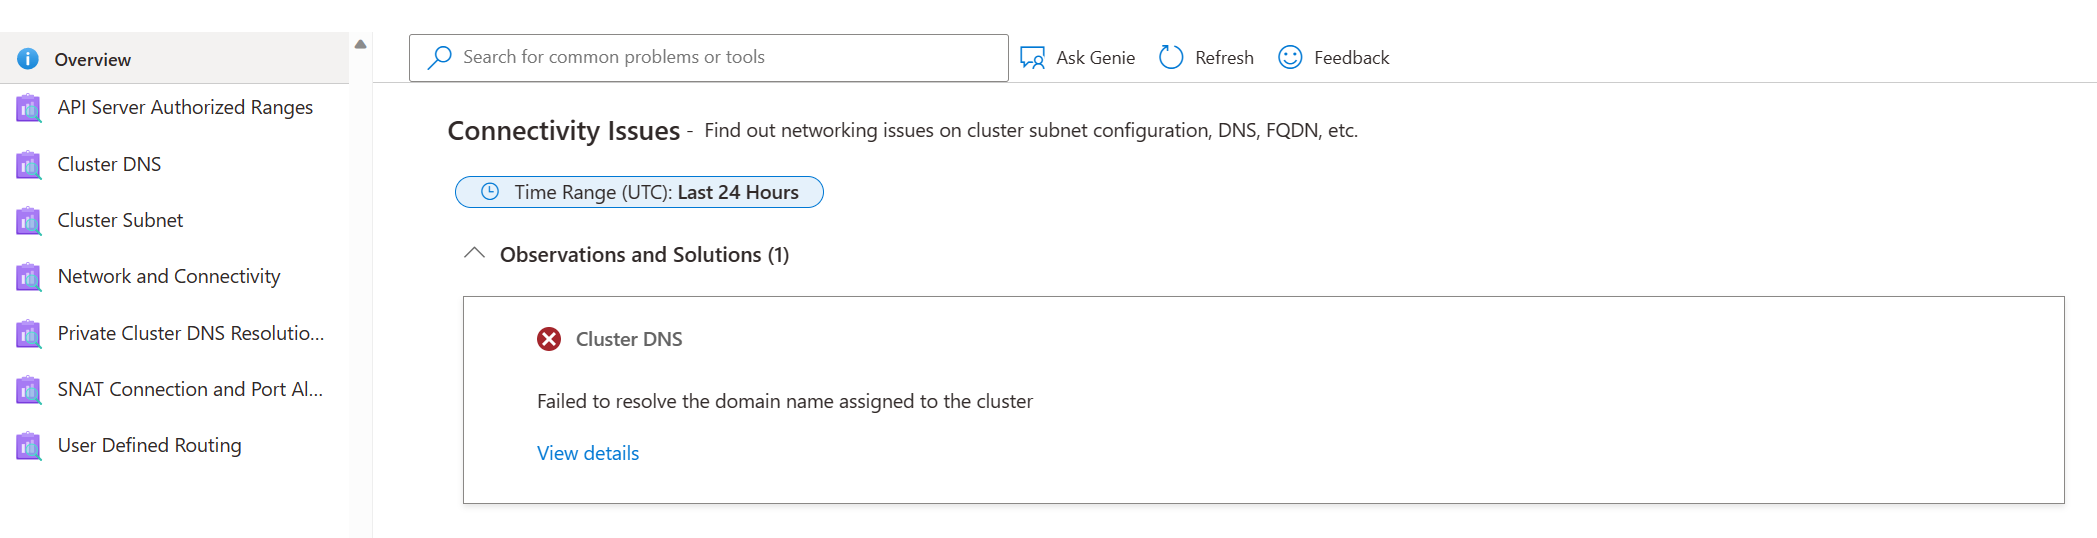This screenshot has width=2097, height=538.
Task: Click the API Server Authorized Ranges icon
Action: 28,108
